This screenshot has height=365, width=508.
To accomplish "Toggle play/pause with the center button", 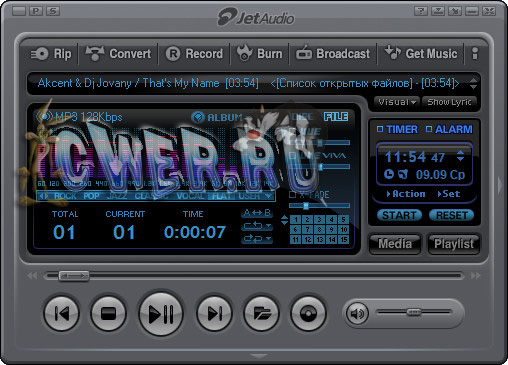I will click(x=161, y=314).
